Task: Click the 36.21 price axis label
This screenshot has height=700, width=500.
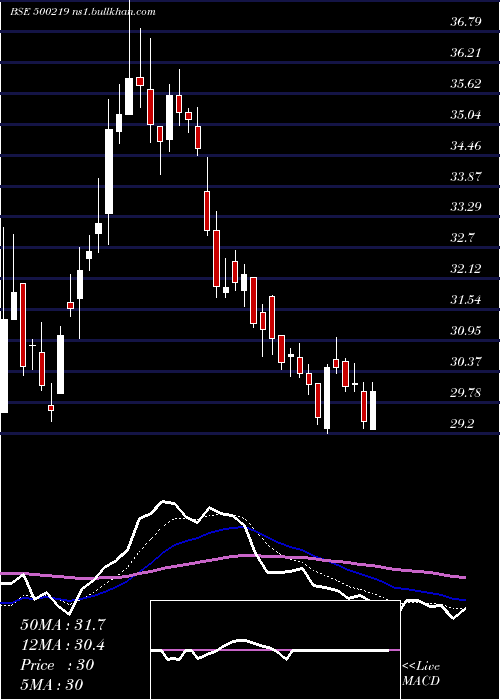Action: click(466, 53)
